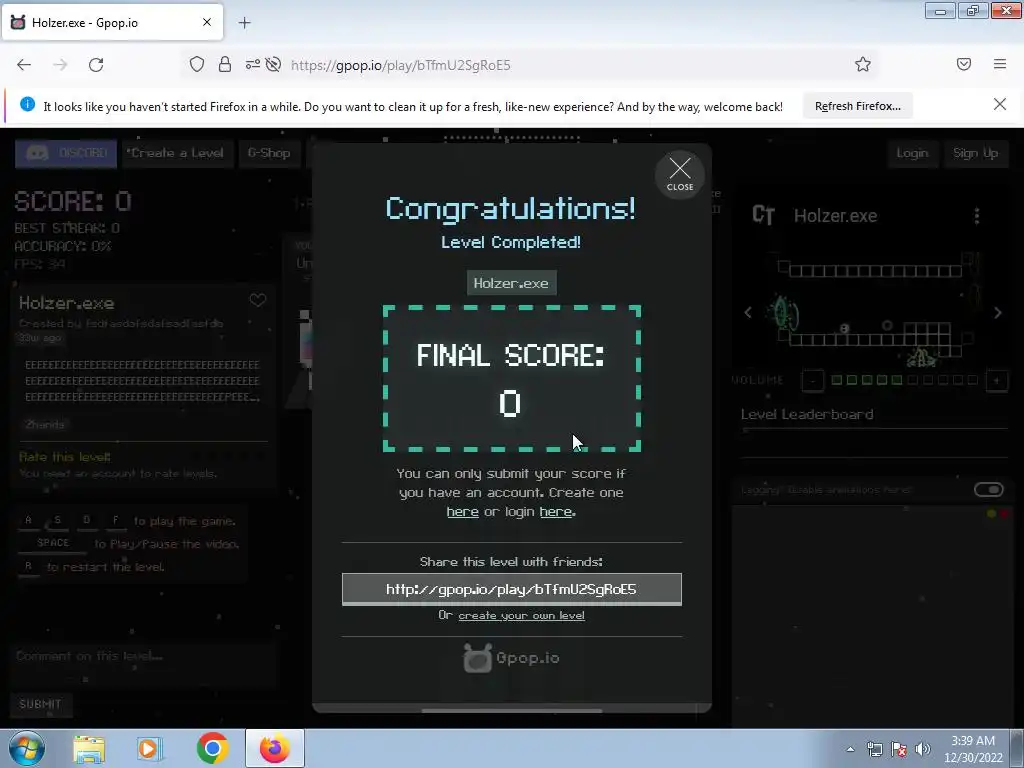Open the G-Shop menu item
Viewport: 1024px width, 768px height.
[268, 153]
